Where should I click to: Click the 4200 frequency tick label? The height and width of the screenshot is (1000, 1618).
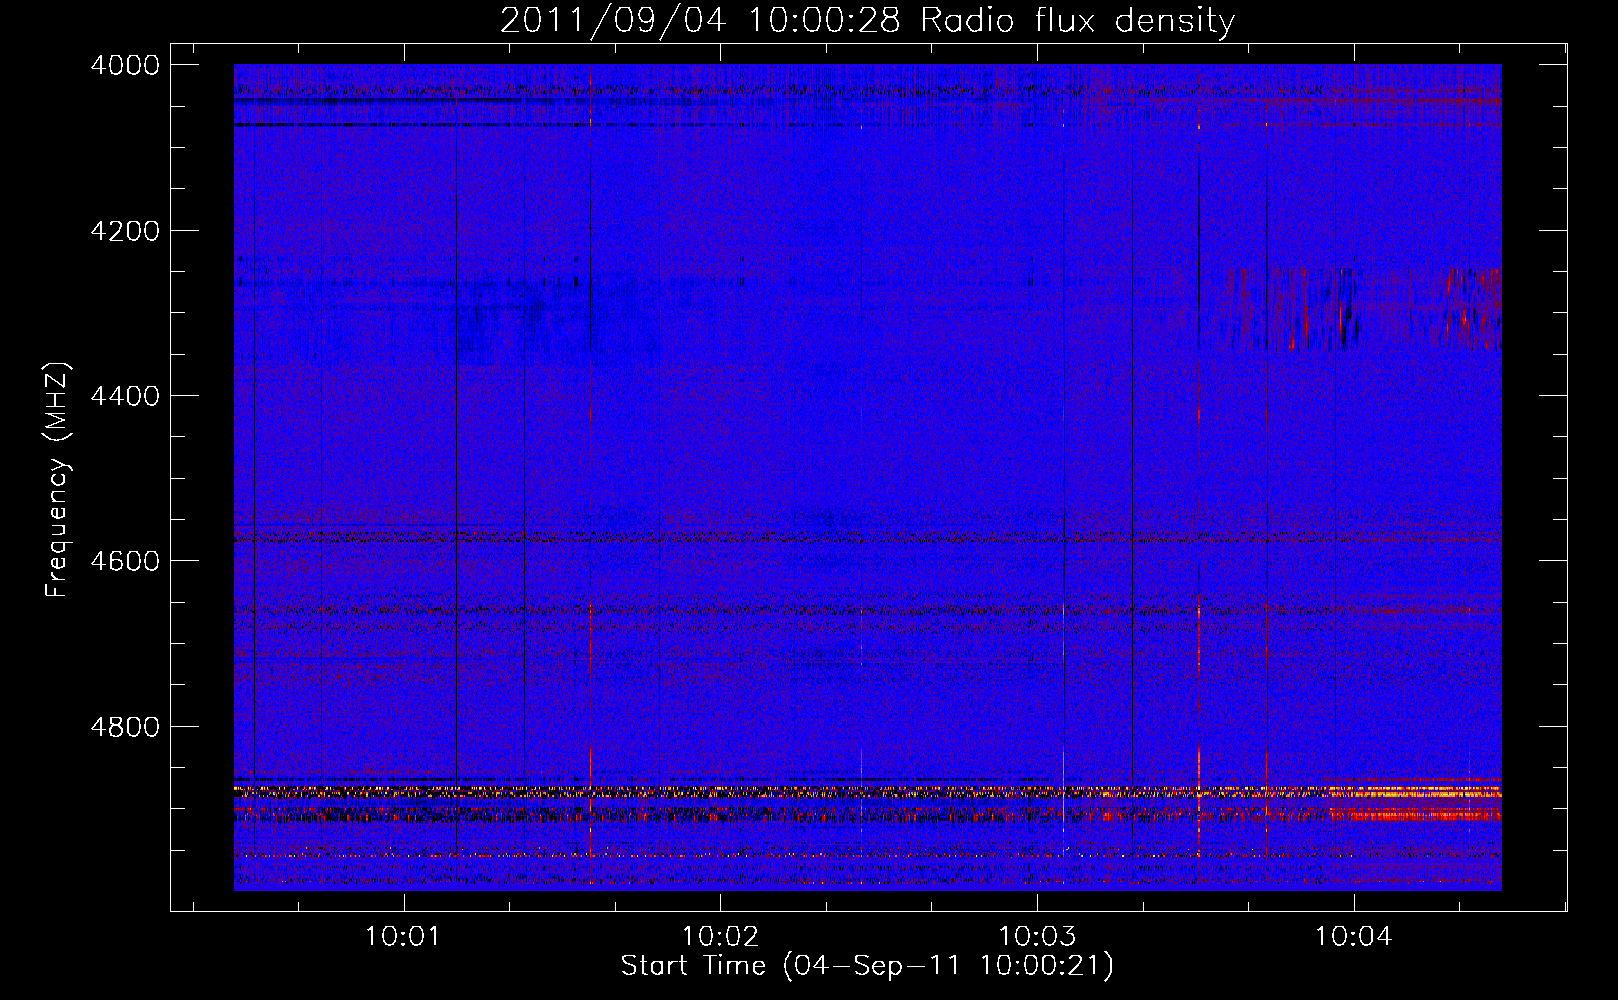[125, 231]
